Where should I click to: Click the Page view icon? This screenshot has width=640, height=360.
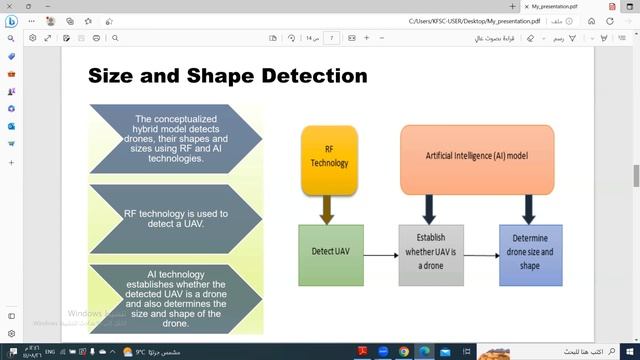click(x=273, y=38)
